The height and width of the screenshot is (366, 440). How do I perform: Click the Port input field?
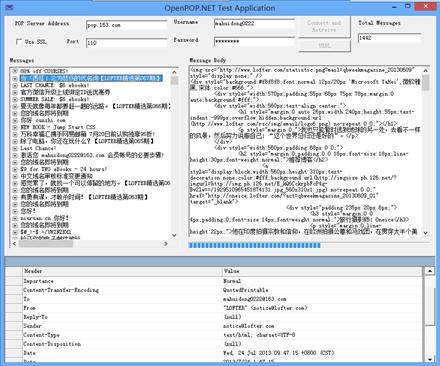click(126, 43)
